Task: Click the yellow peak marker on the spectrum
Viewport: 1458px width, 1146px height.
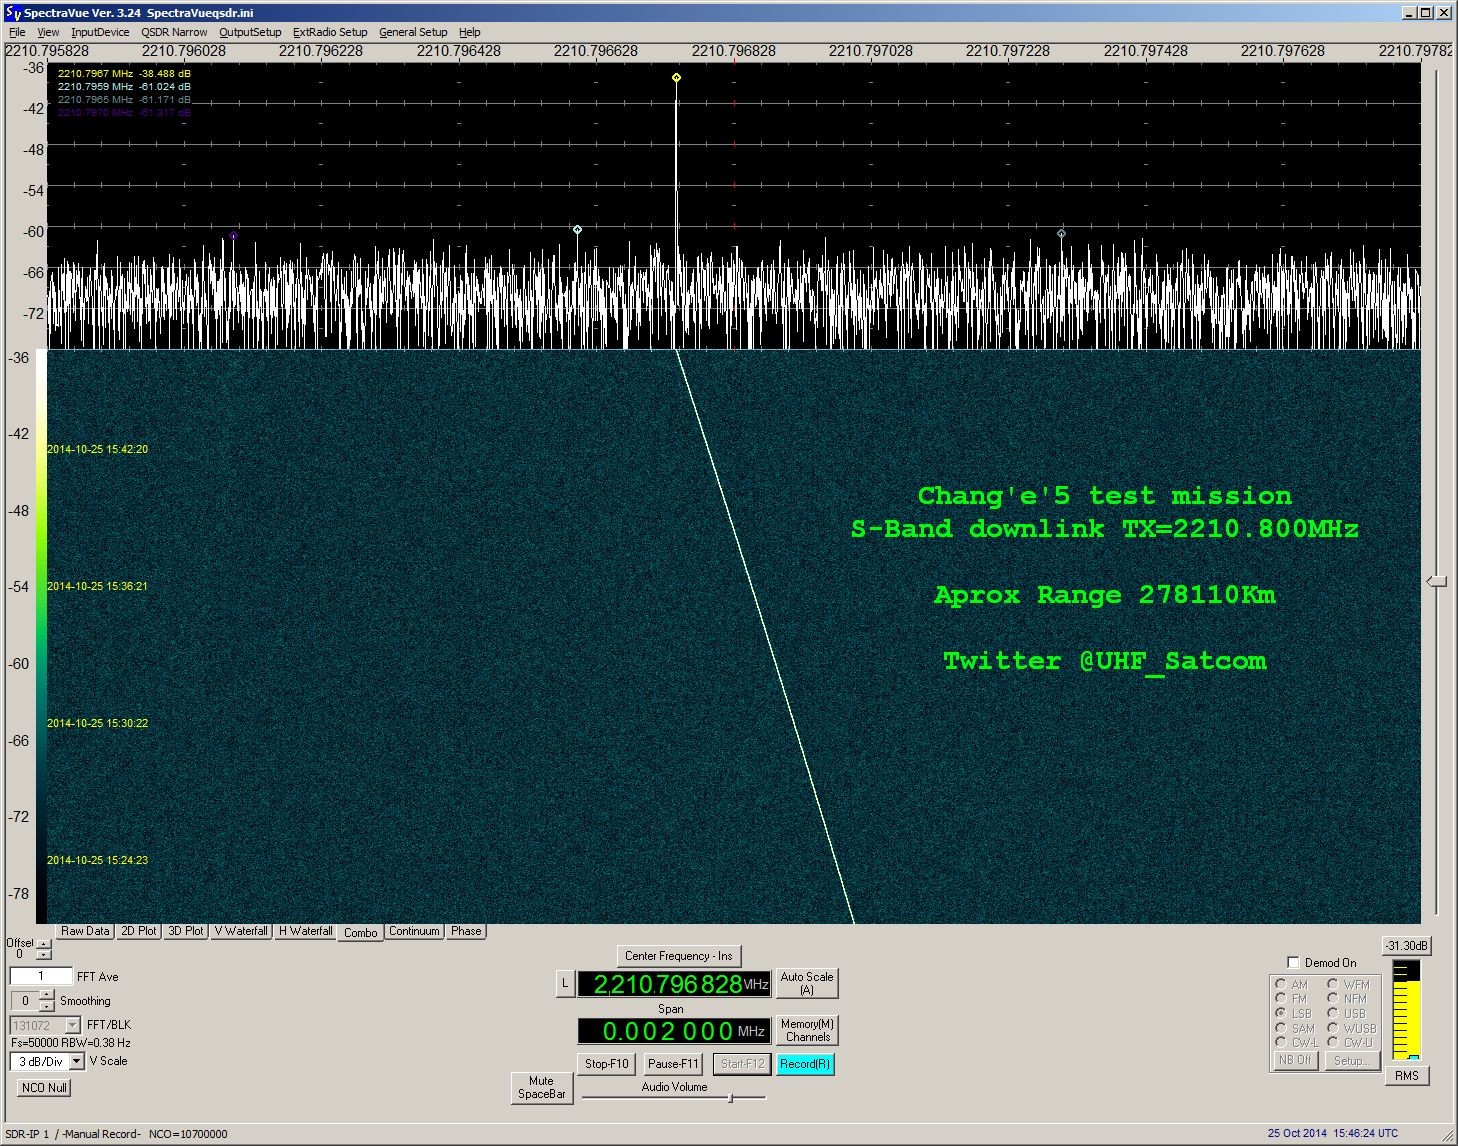Action: click(x=677, y=78)
